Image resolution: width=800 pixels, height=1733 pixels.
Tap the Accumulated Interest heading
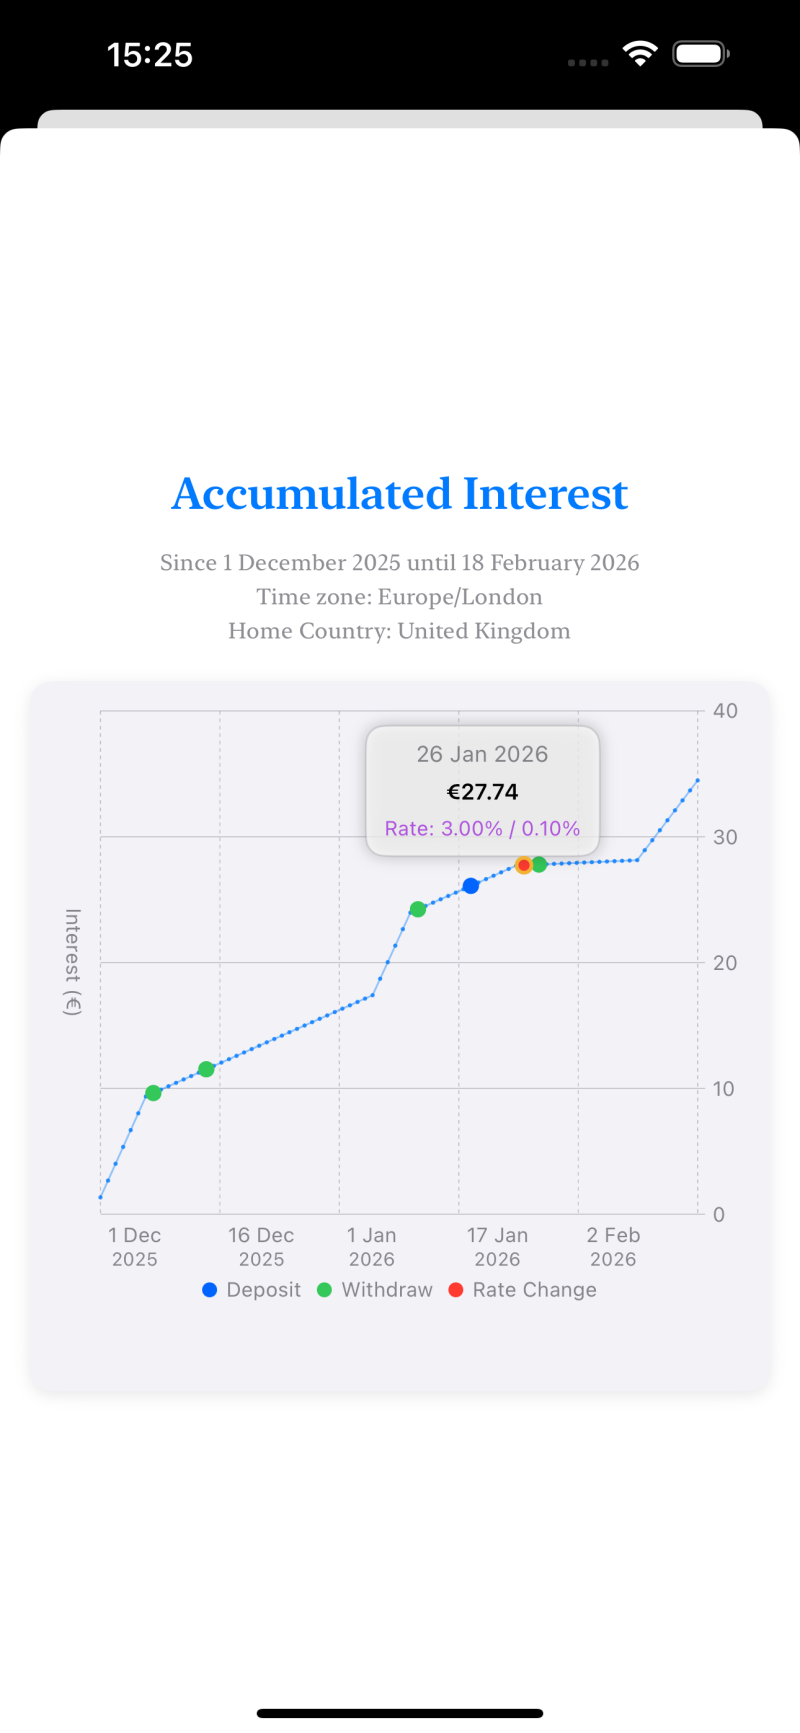coord(400,494)
